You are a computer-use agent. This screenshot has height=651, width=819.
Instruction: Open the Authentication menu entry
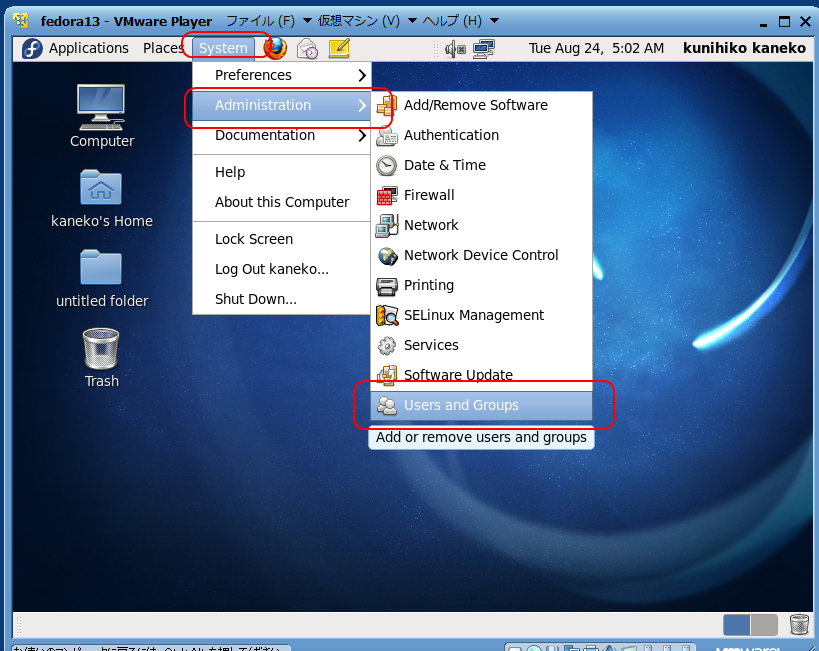482,135
